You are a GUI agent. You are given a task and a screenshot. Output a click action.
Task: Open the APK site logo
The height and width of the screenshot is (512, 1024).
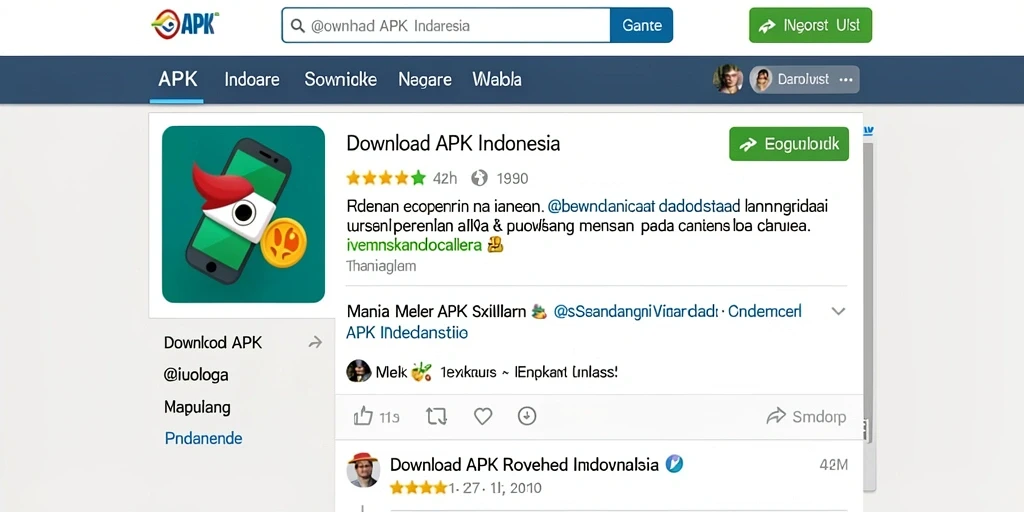tap(185, 25)
